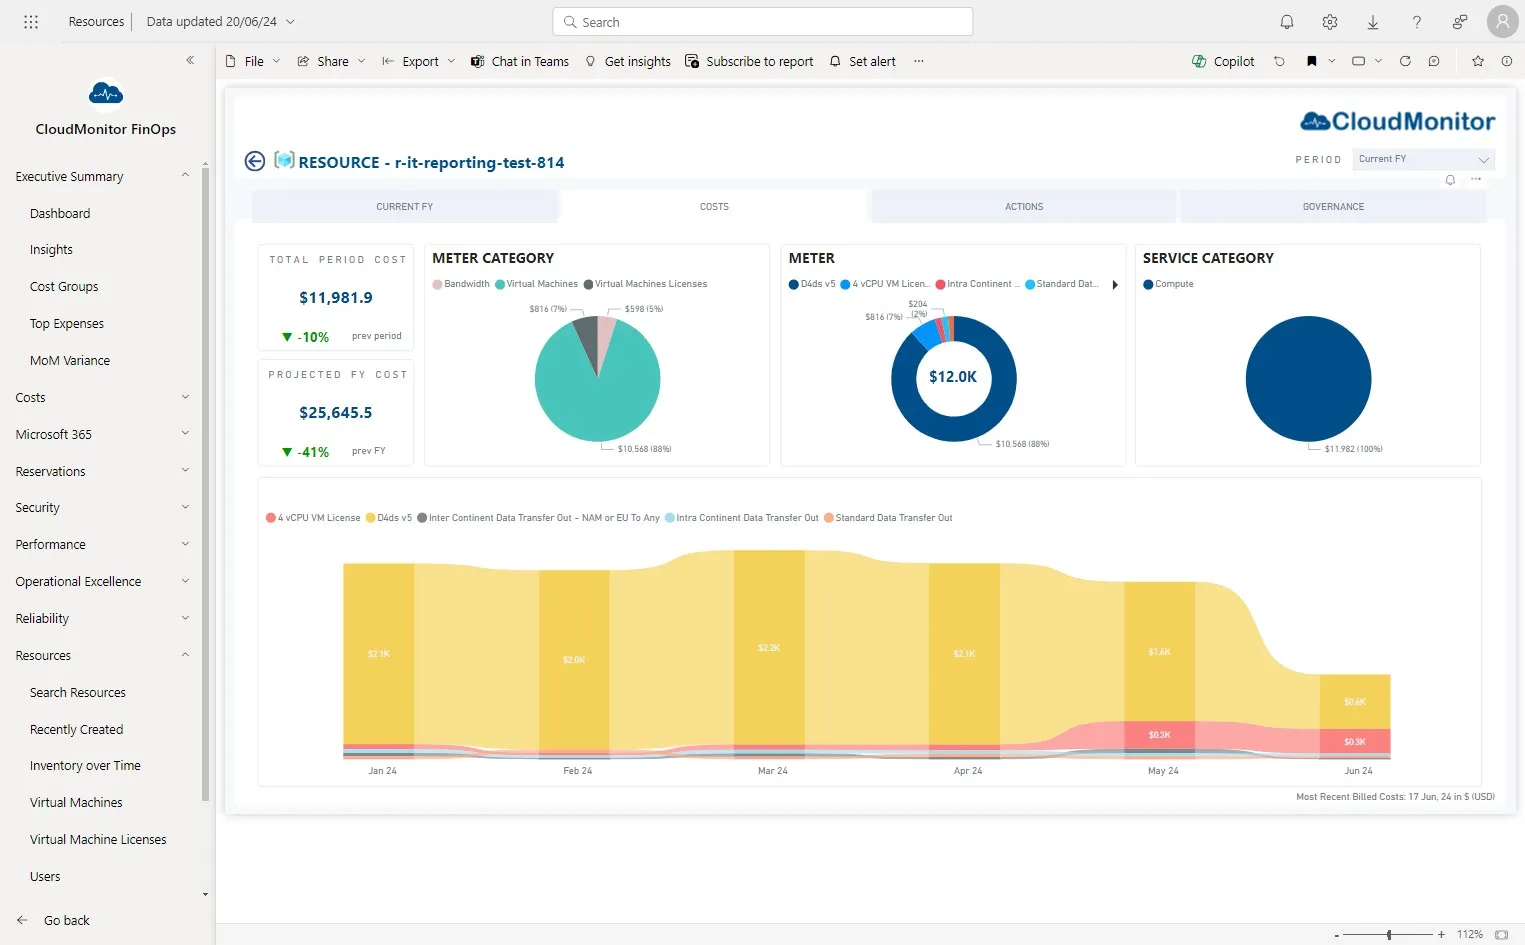Open the PERIOD Current FY dropdown
Viewport: 1525px width, 945px height.
point(1424,159)
